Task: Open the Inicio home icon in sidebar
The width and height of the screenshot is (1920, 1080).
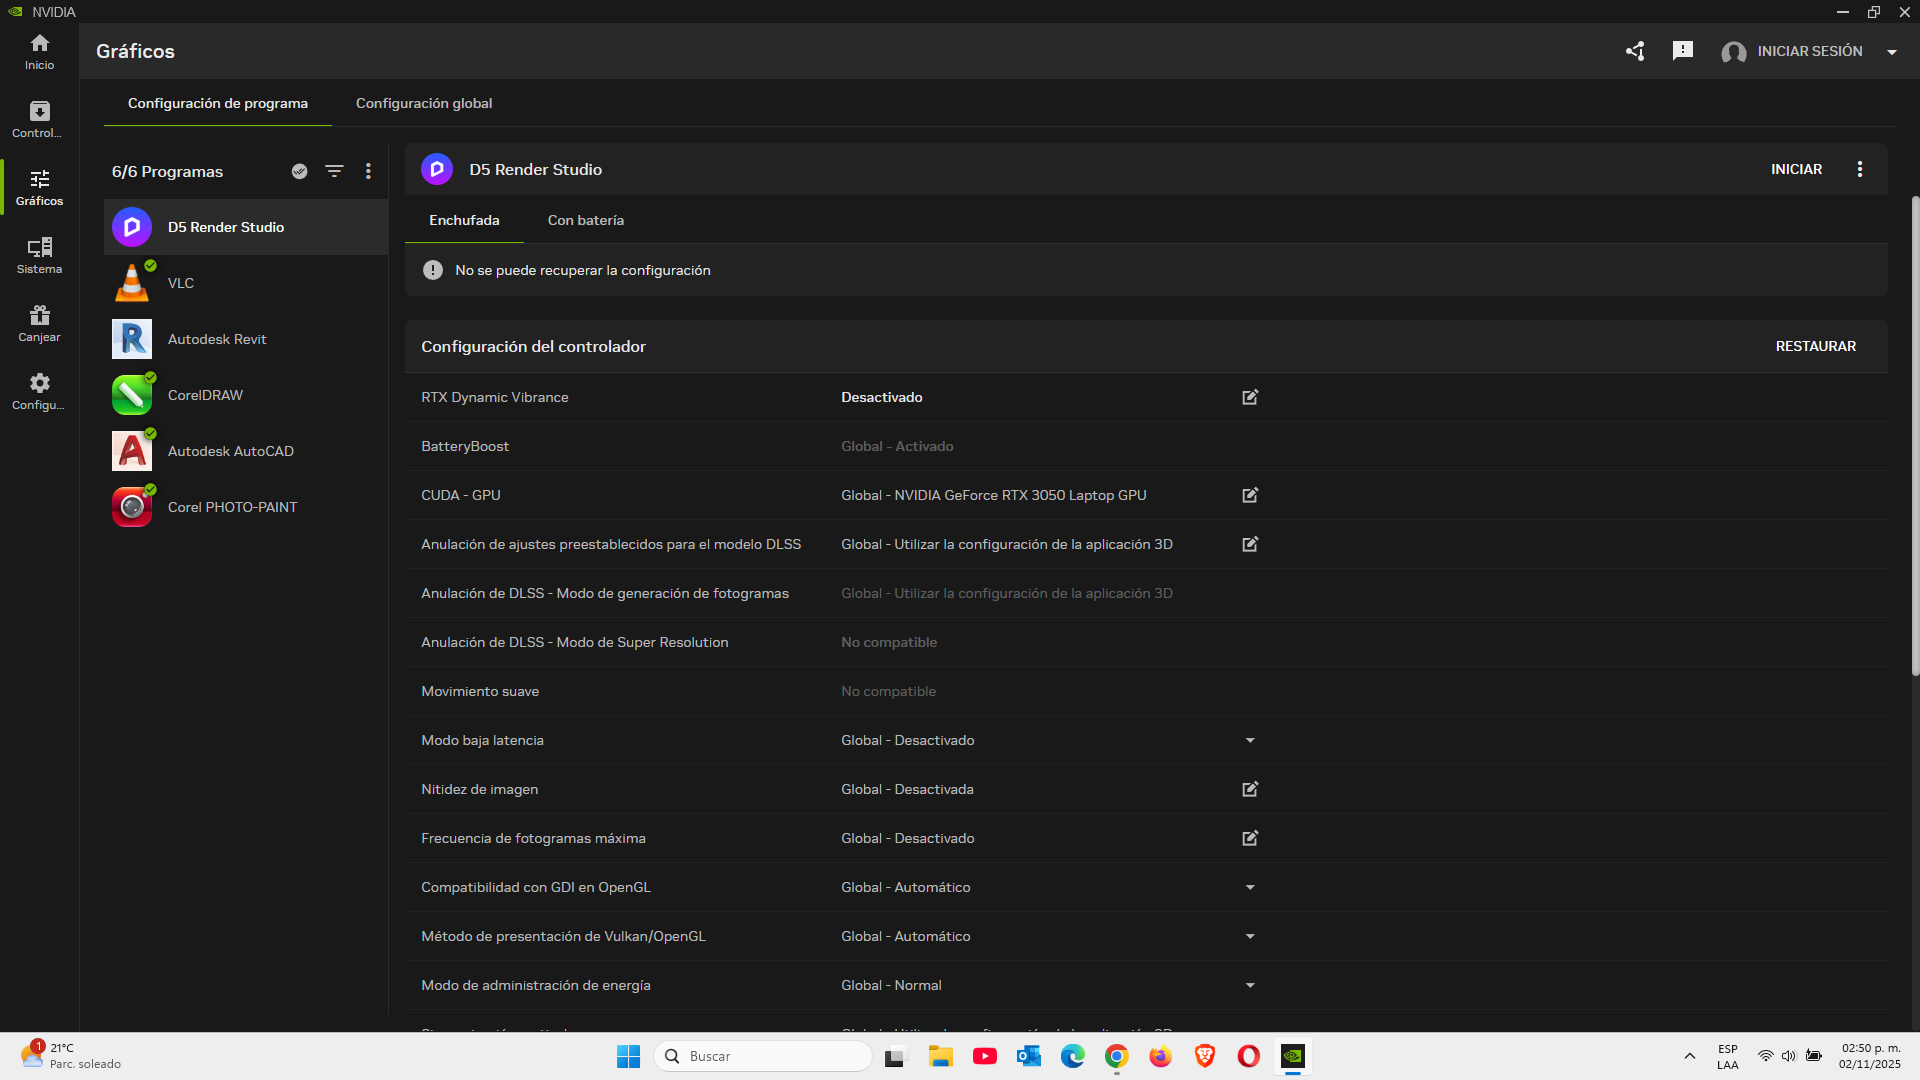Action: coord(39,51)
